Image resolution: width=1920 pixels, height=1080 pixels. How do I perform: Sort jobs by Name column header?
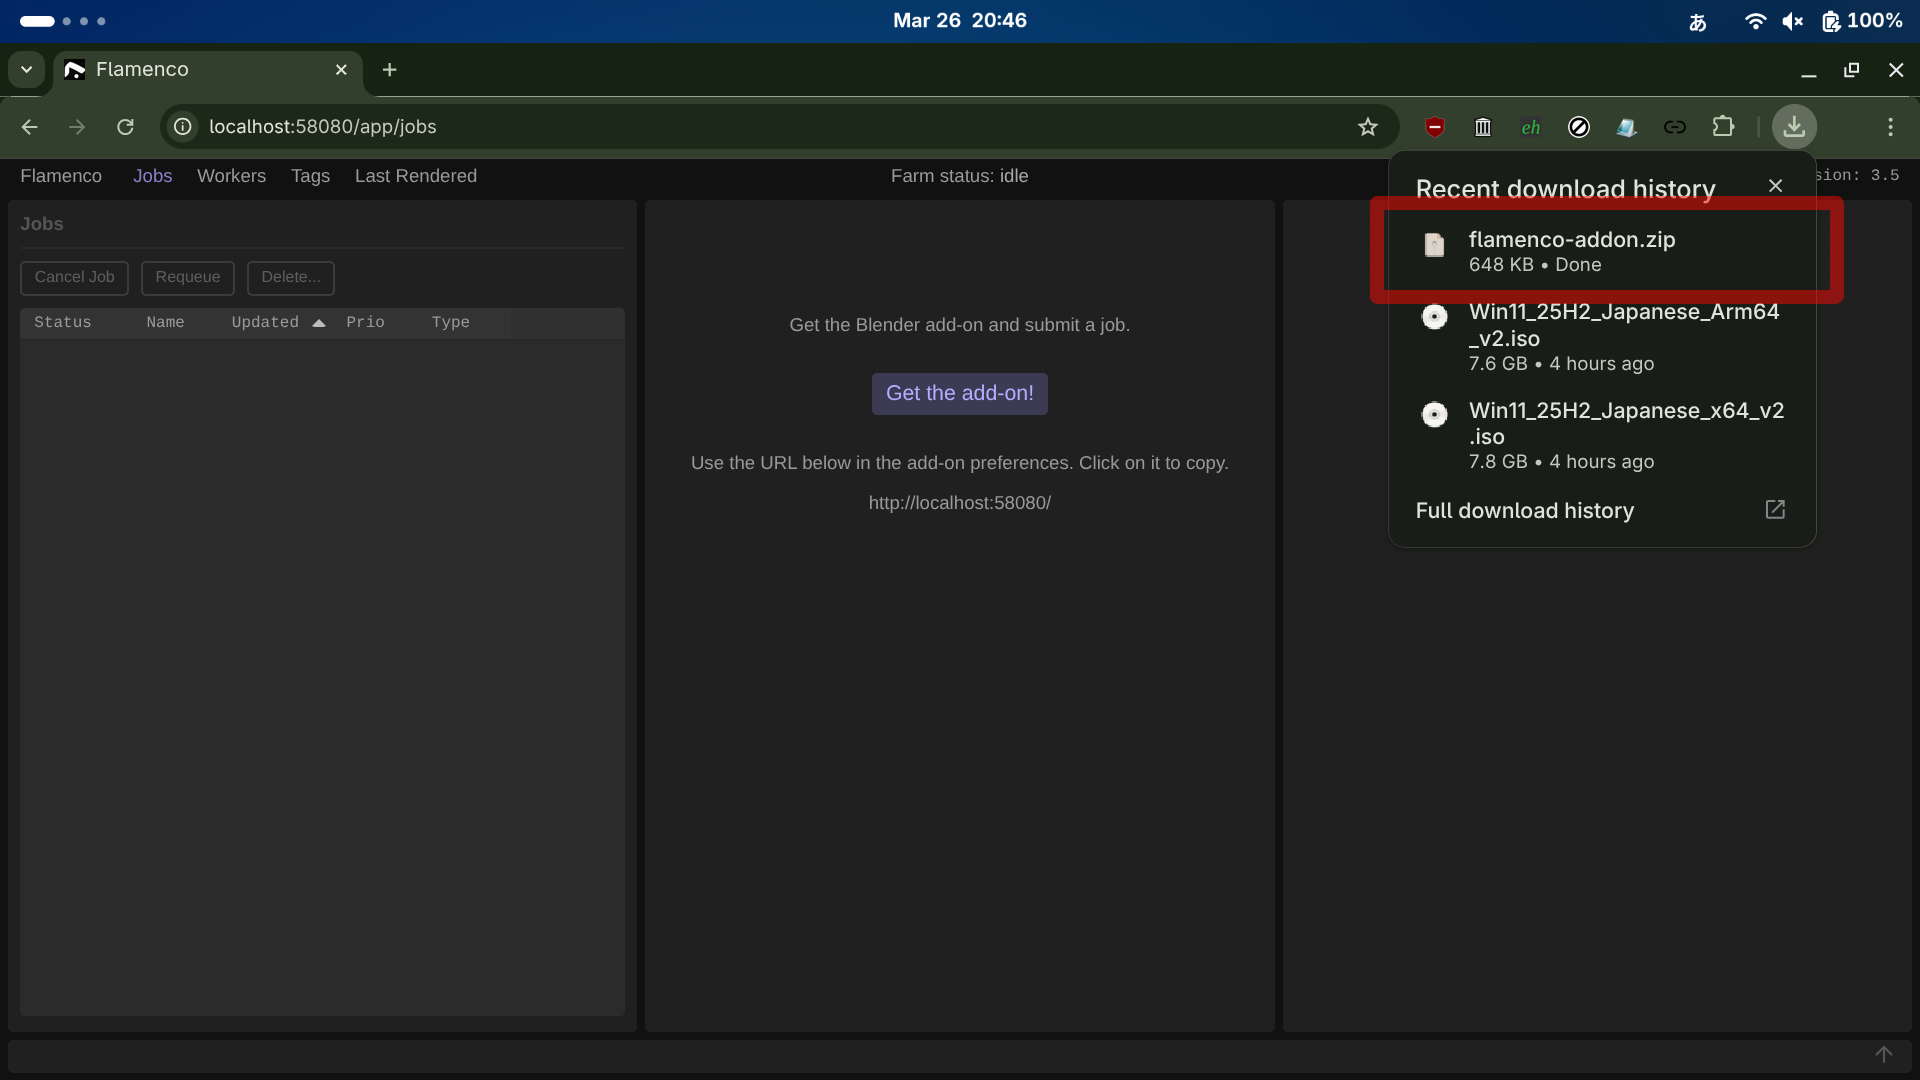(165, 322)
